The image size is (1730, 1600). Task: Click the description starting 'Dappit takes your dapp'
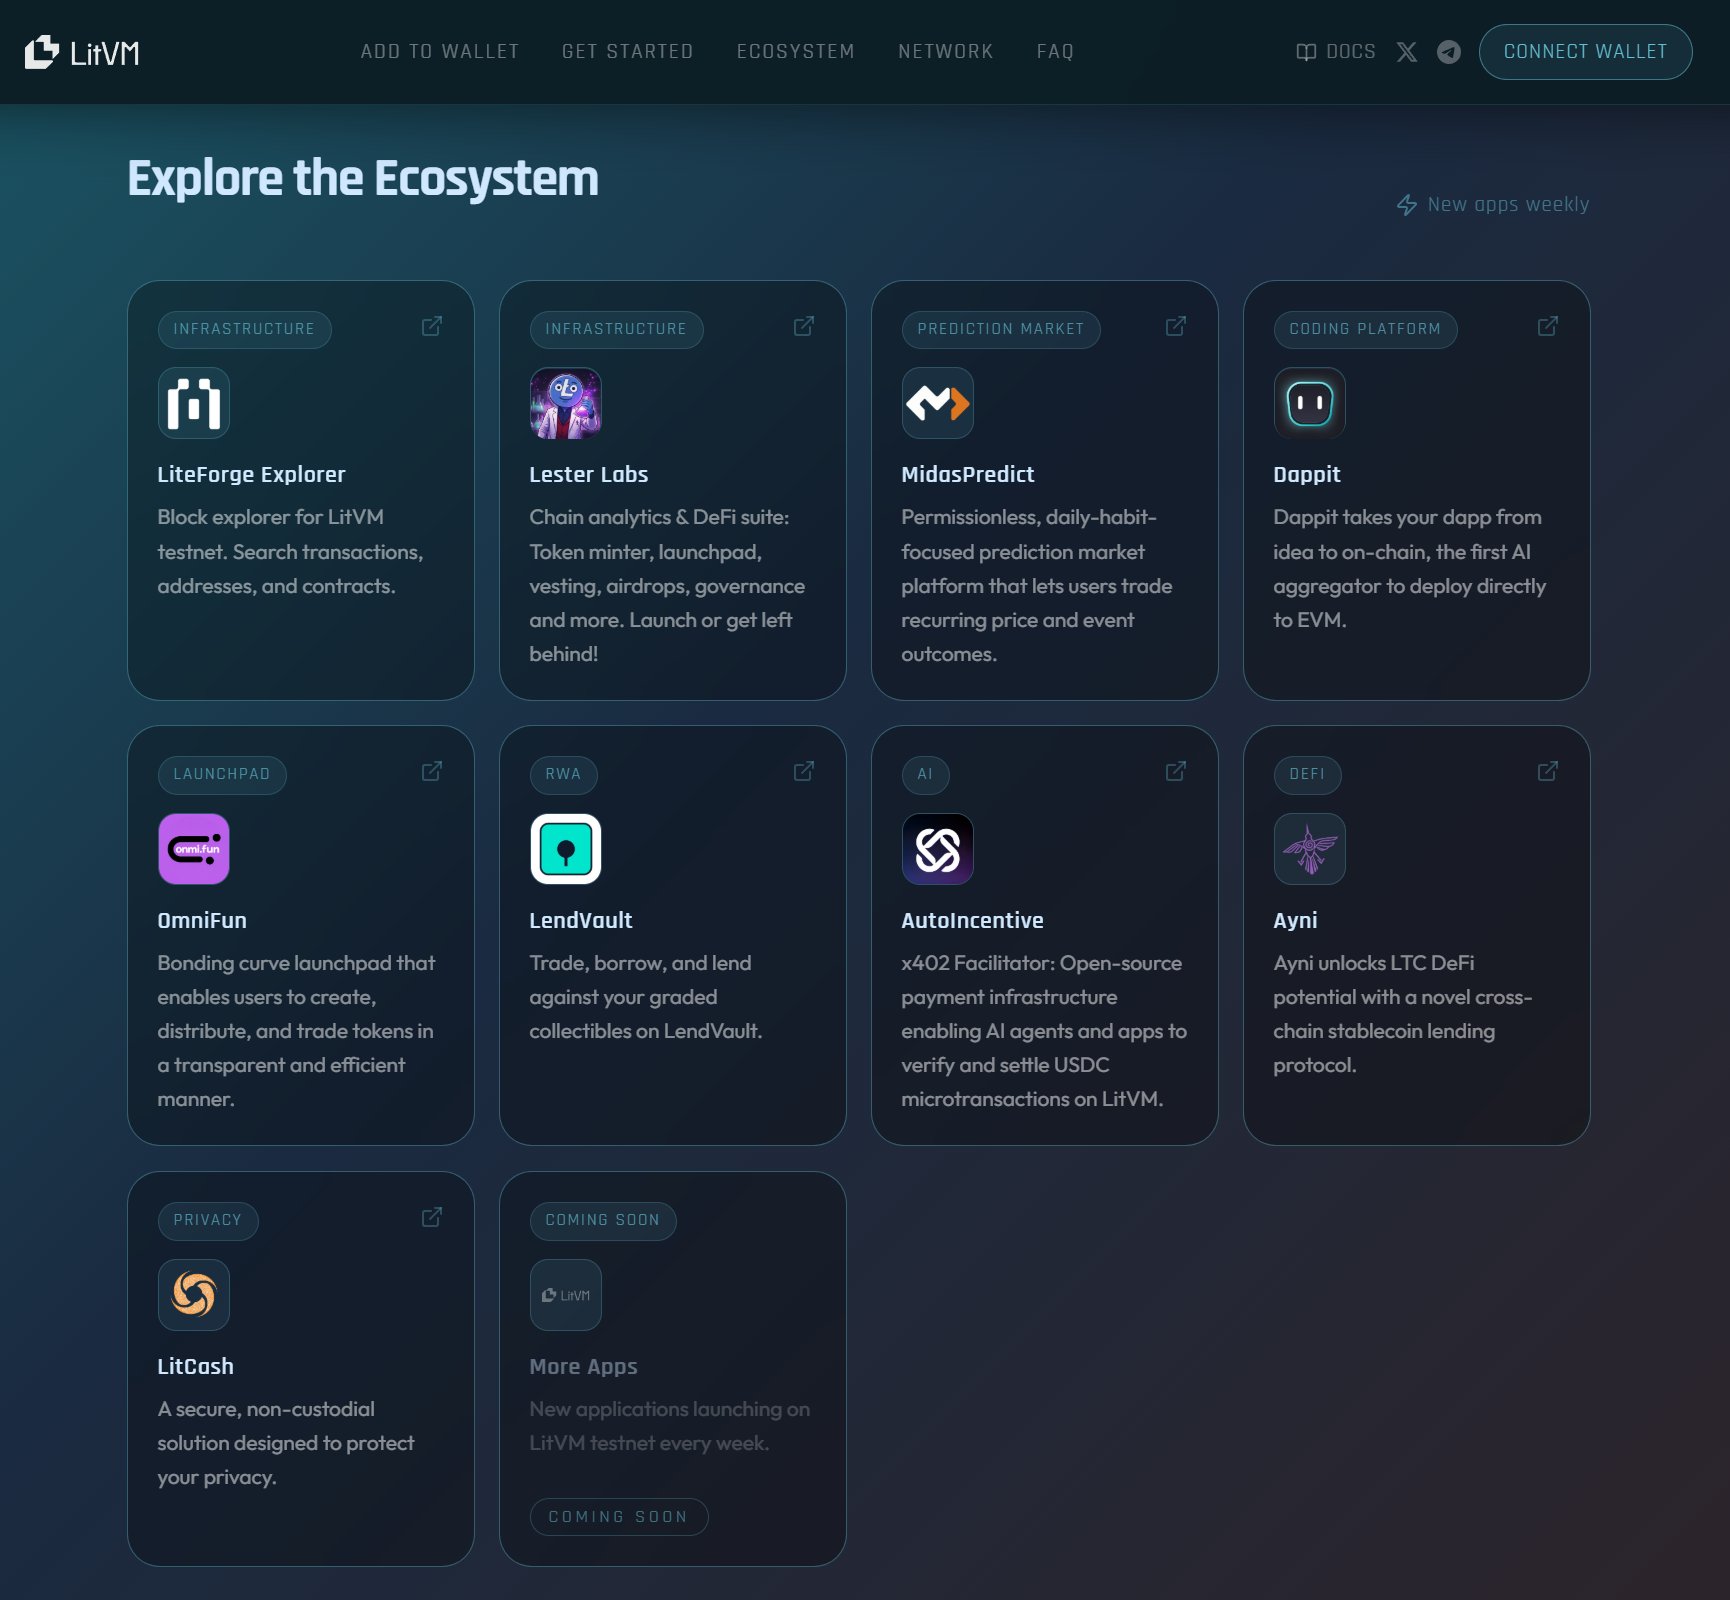coord(1410,569)
